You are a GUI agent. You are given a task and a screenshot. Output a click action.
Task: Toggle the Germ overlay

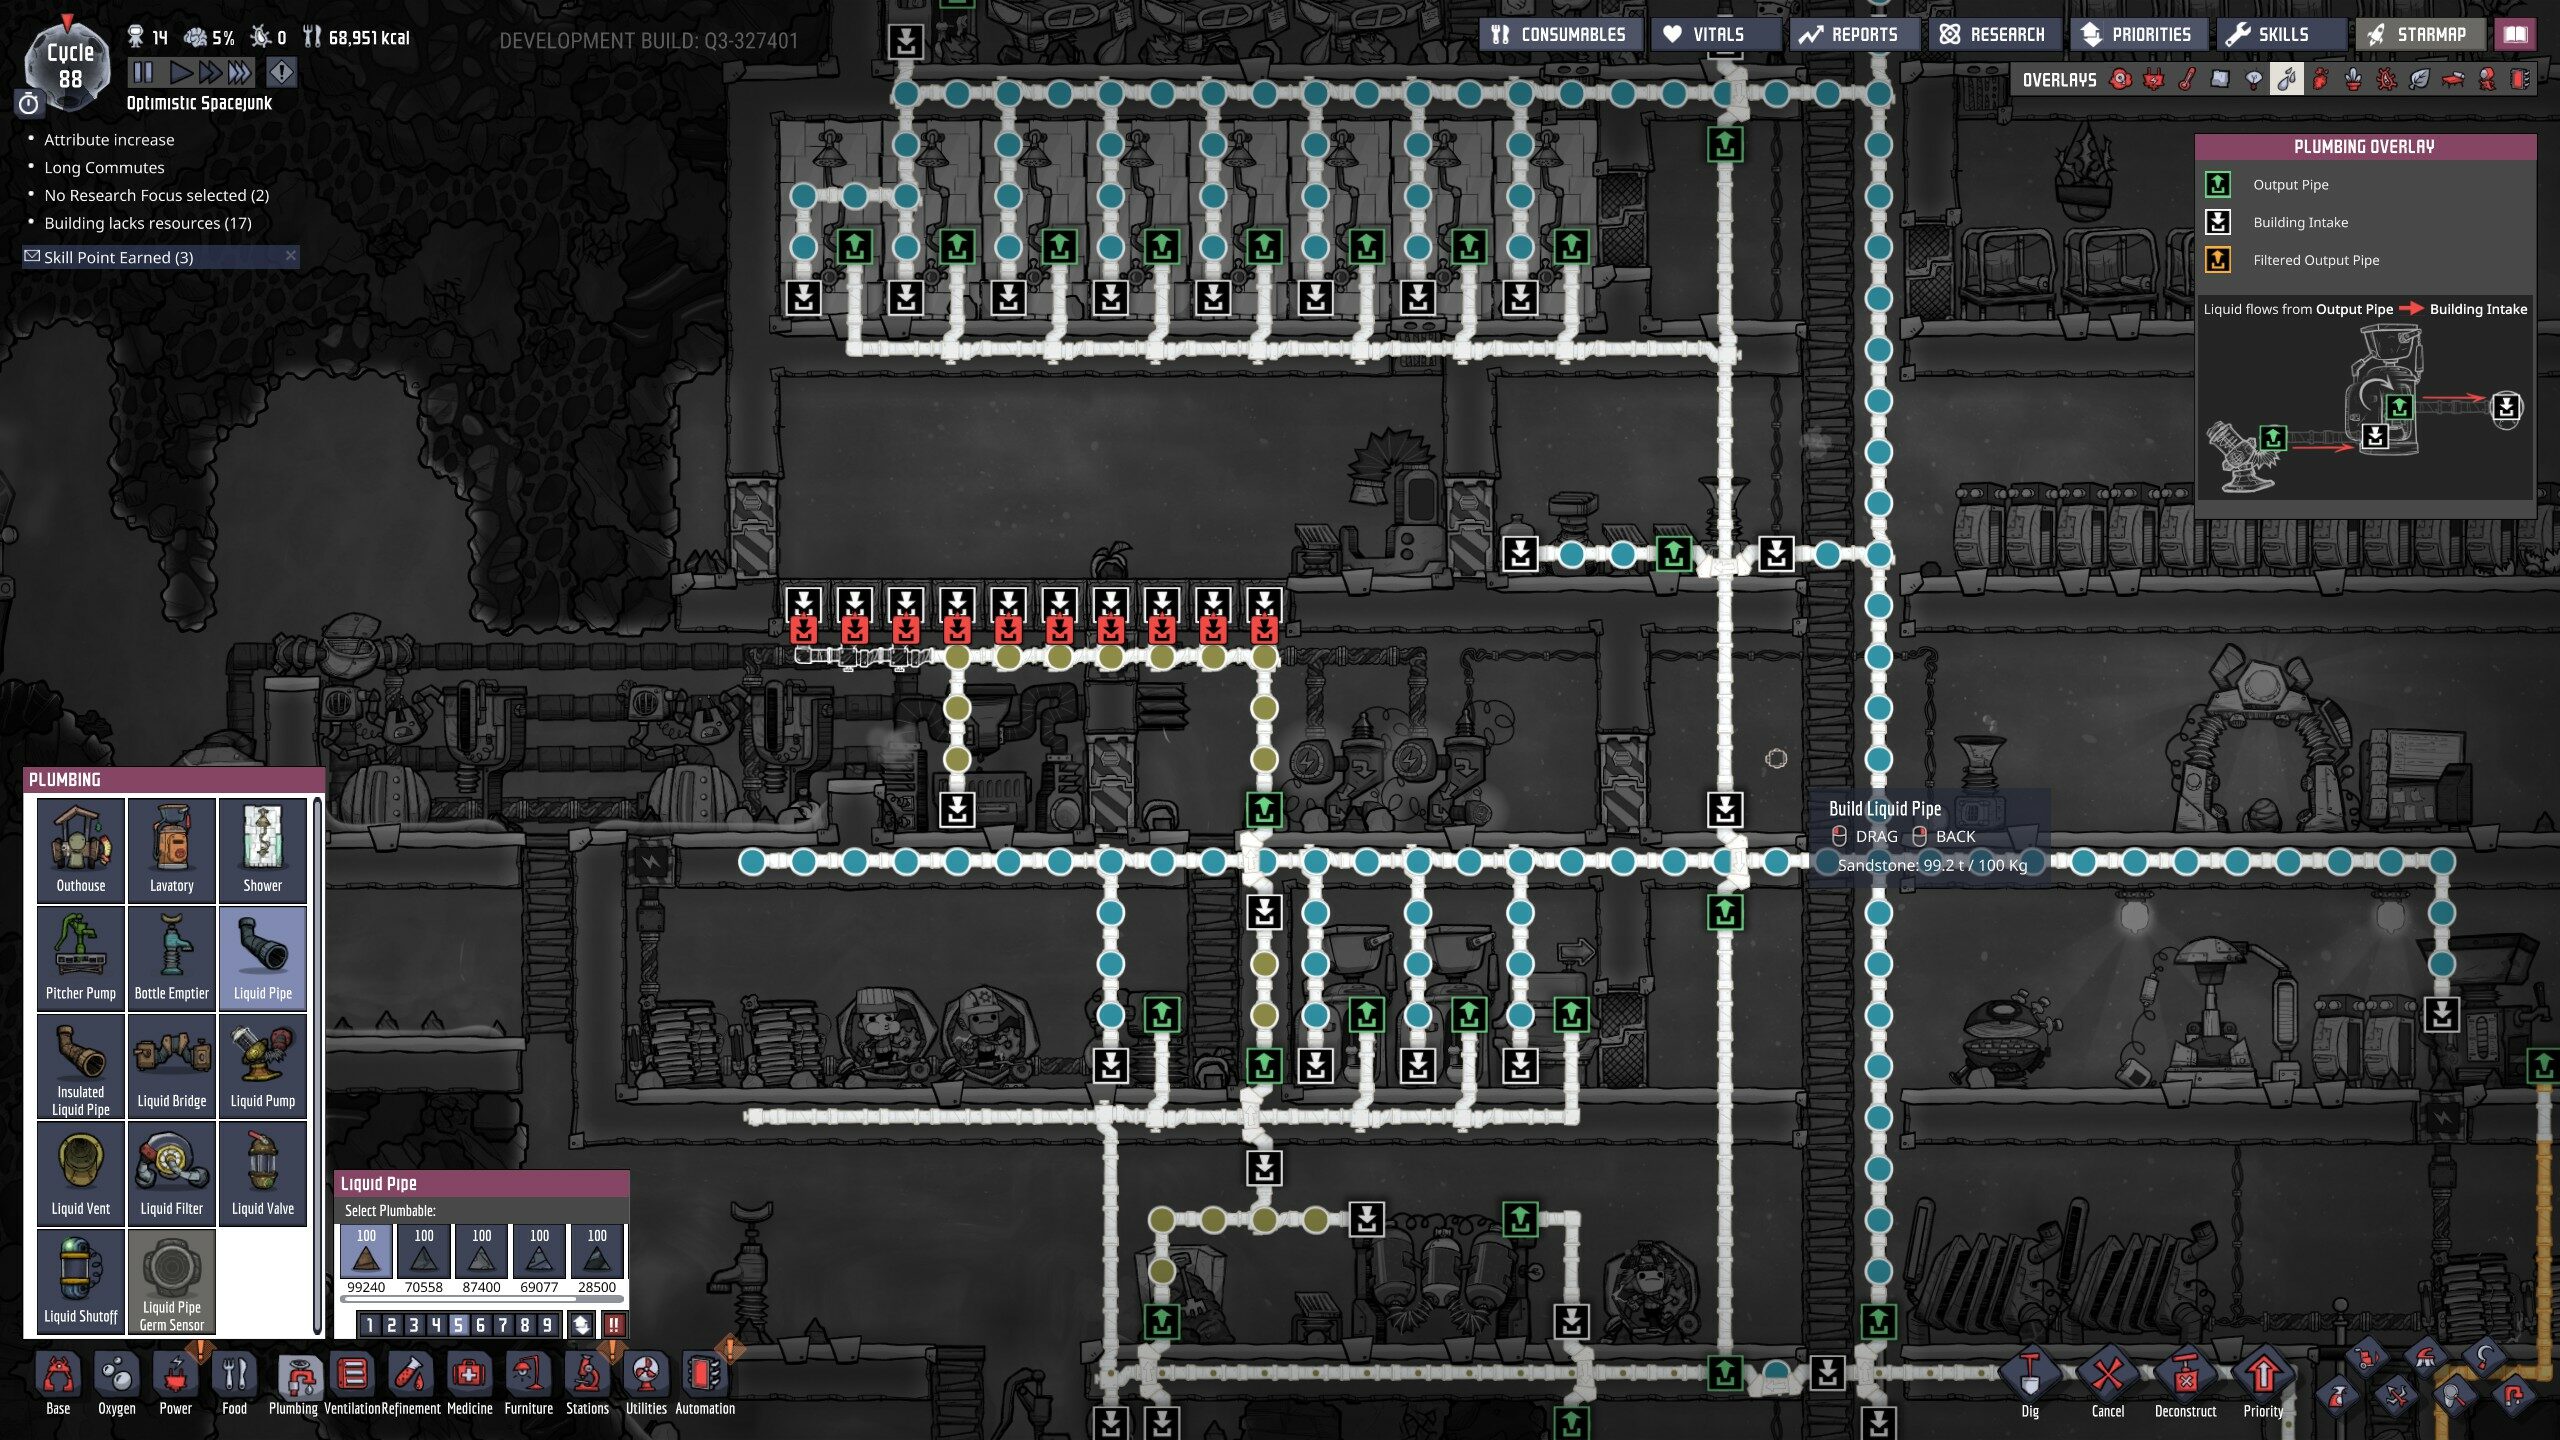click(2387, 79)
